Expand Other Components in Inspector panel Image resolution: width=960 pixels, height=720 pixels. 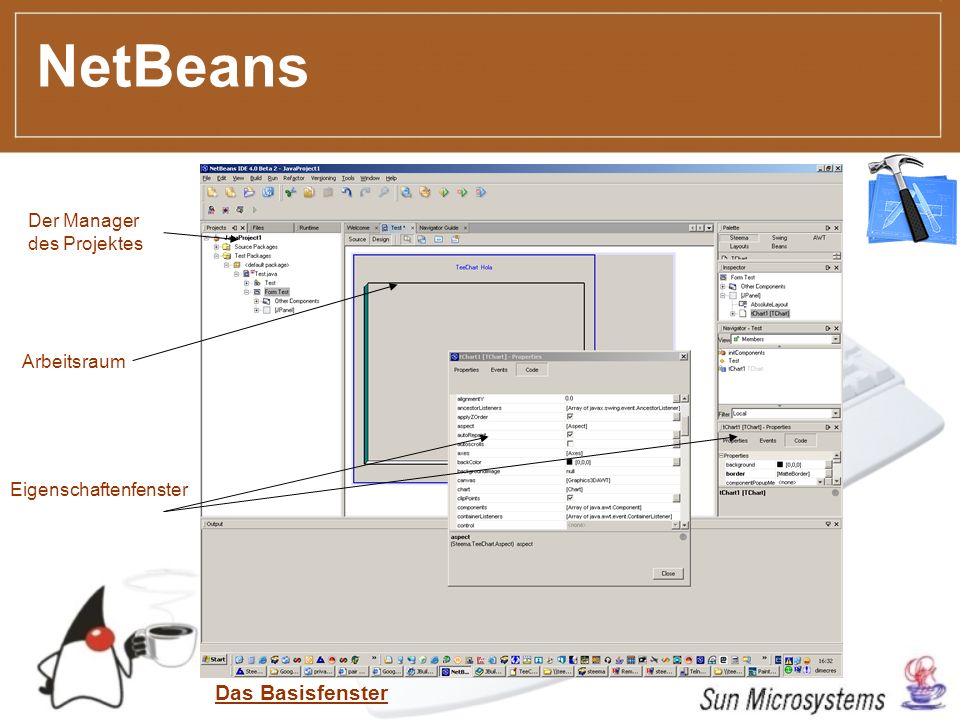(723, 287)
